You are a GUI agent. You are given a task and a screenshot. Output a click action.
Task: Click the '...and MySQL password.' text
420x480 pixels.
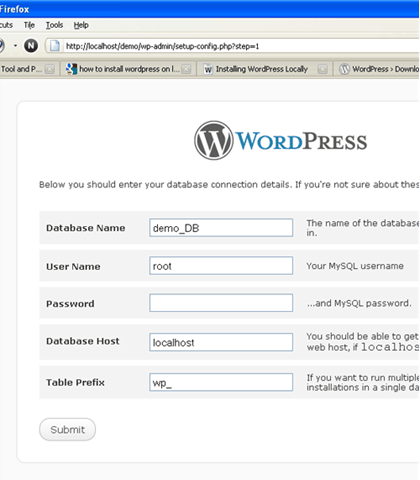point(359,303)
